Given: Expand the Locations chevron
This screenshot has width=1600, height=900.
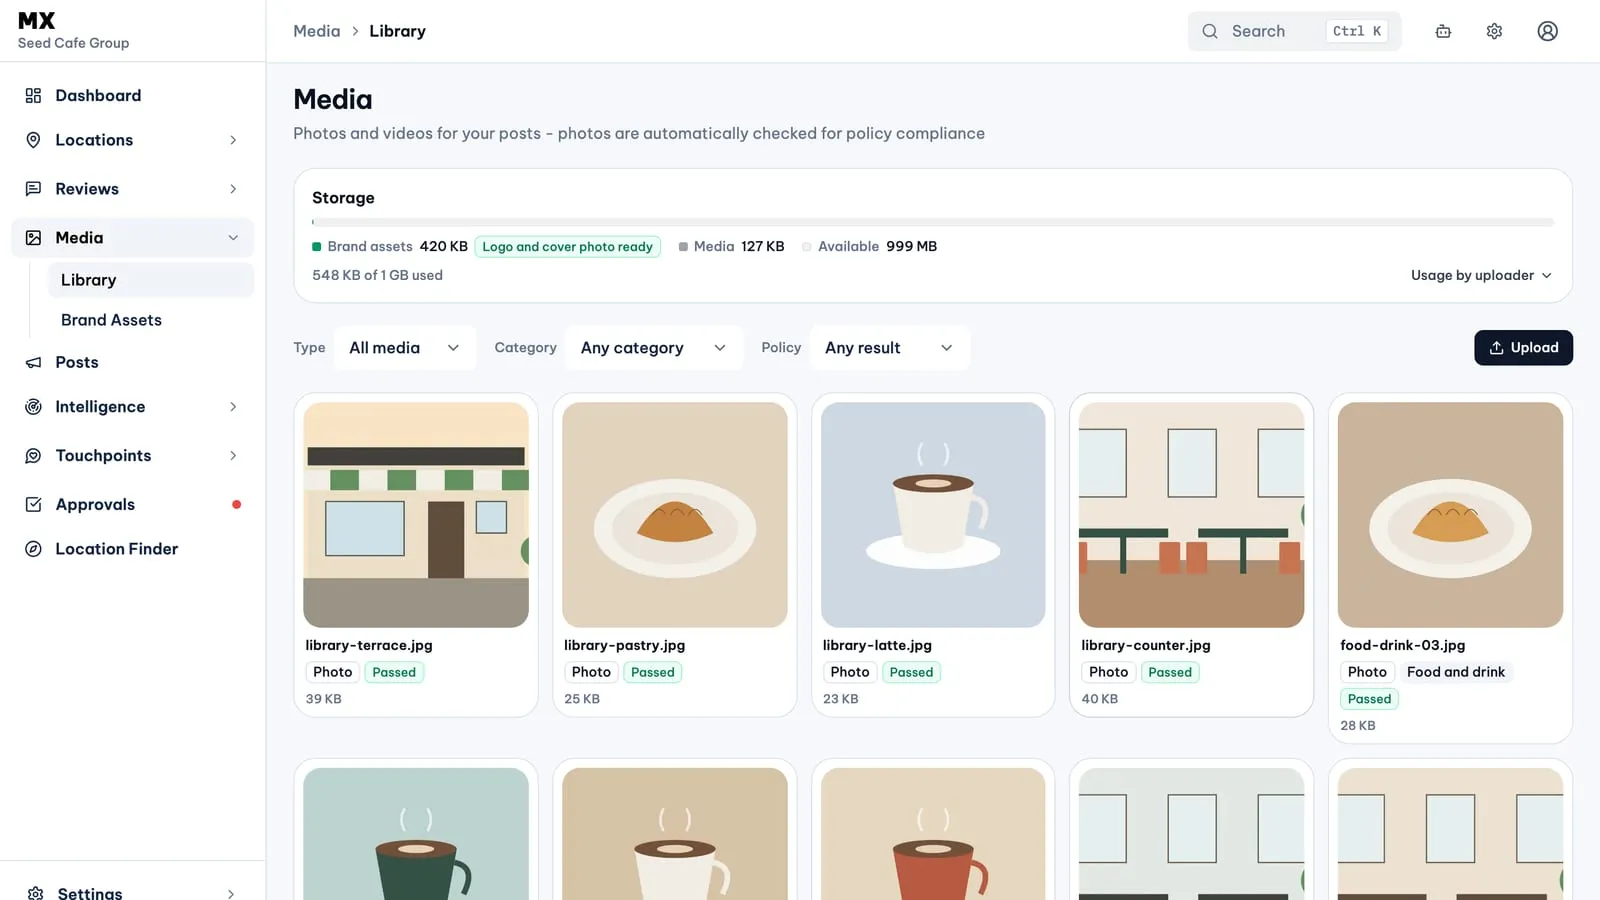Looking at the screenshot, I should click(x=233, y=140).
